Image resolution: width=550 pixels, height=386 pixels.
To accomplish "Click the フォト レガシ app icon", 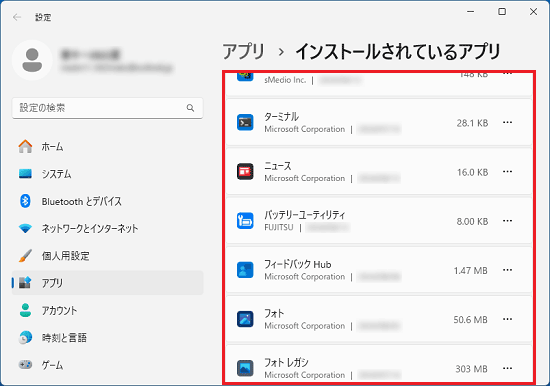I will click(x=245, y=368).
